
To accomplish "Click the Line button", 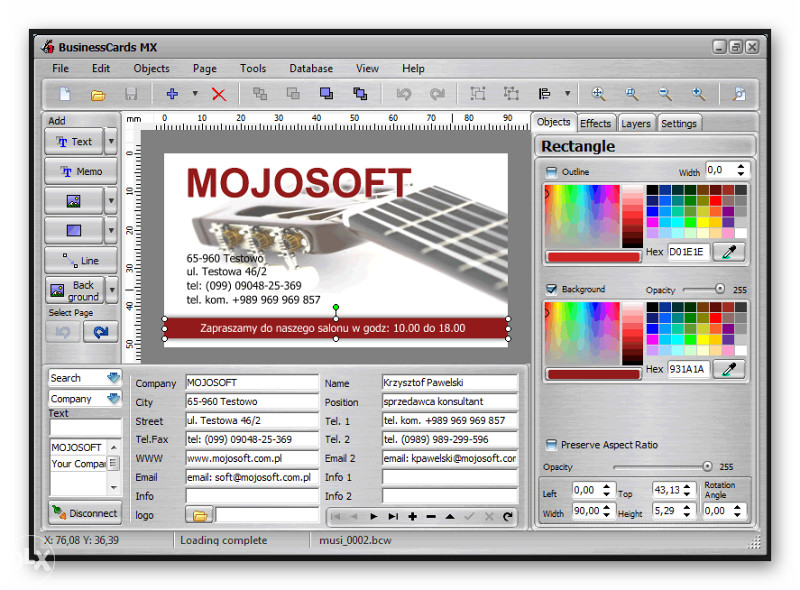I will pyautogui.click(x=81, y=261).
